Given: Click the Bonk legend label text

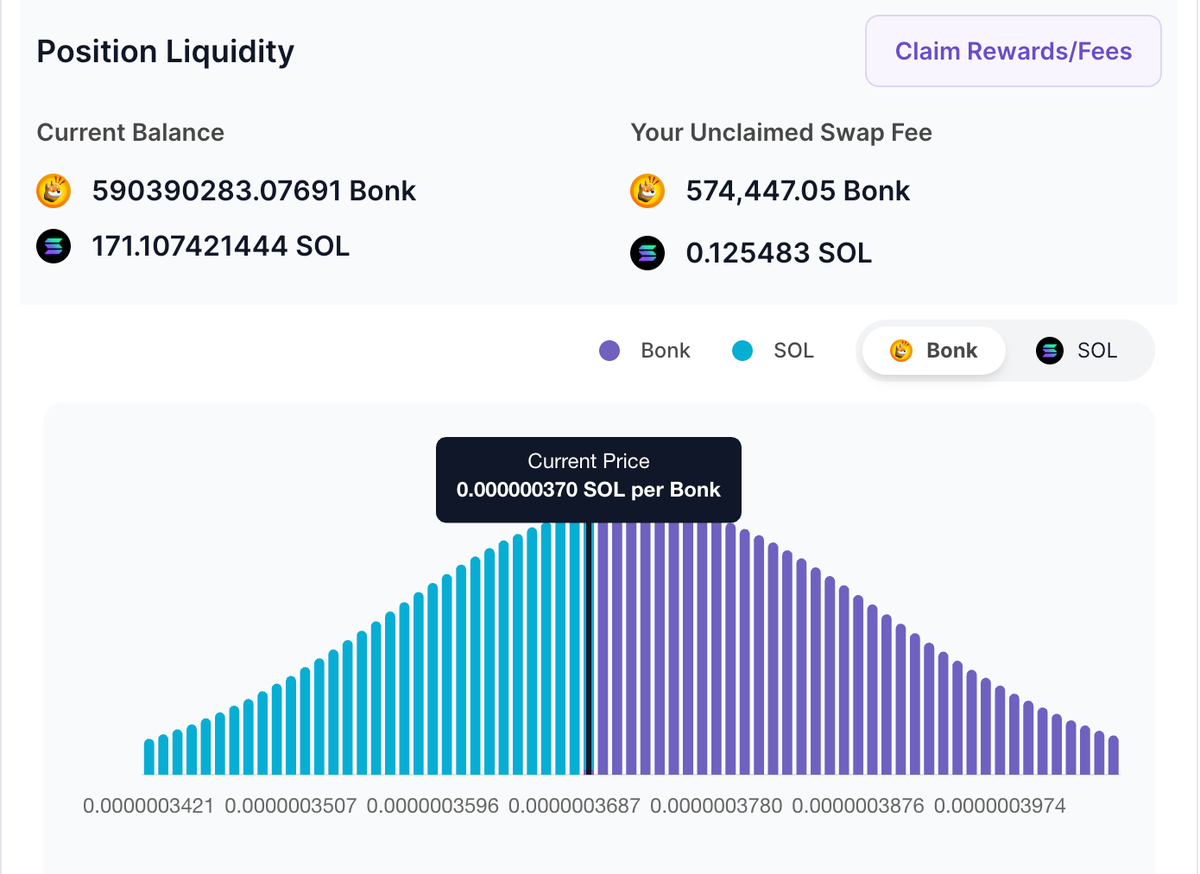Looking at the screenshot, I should (666, 351).
